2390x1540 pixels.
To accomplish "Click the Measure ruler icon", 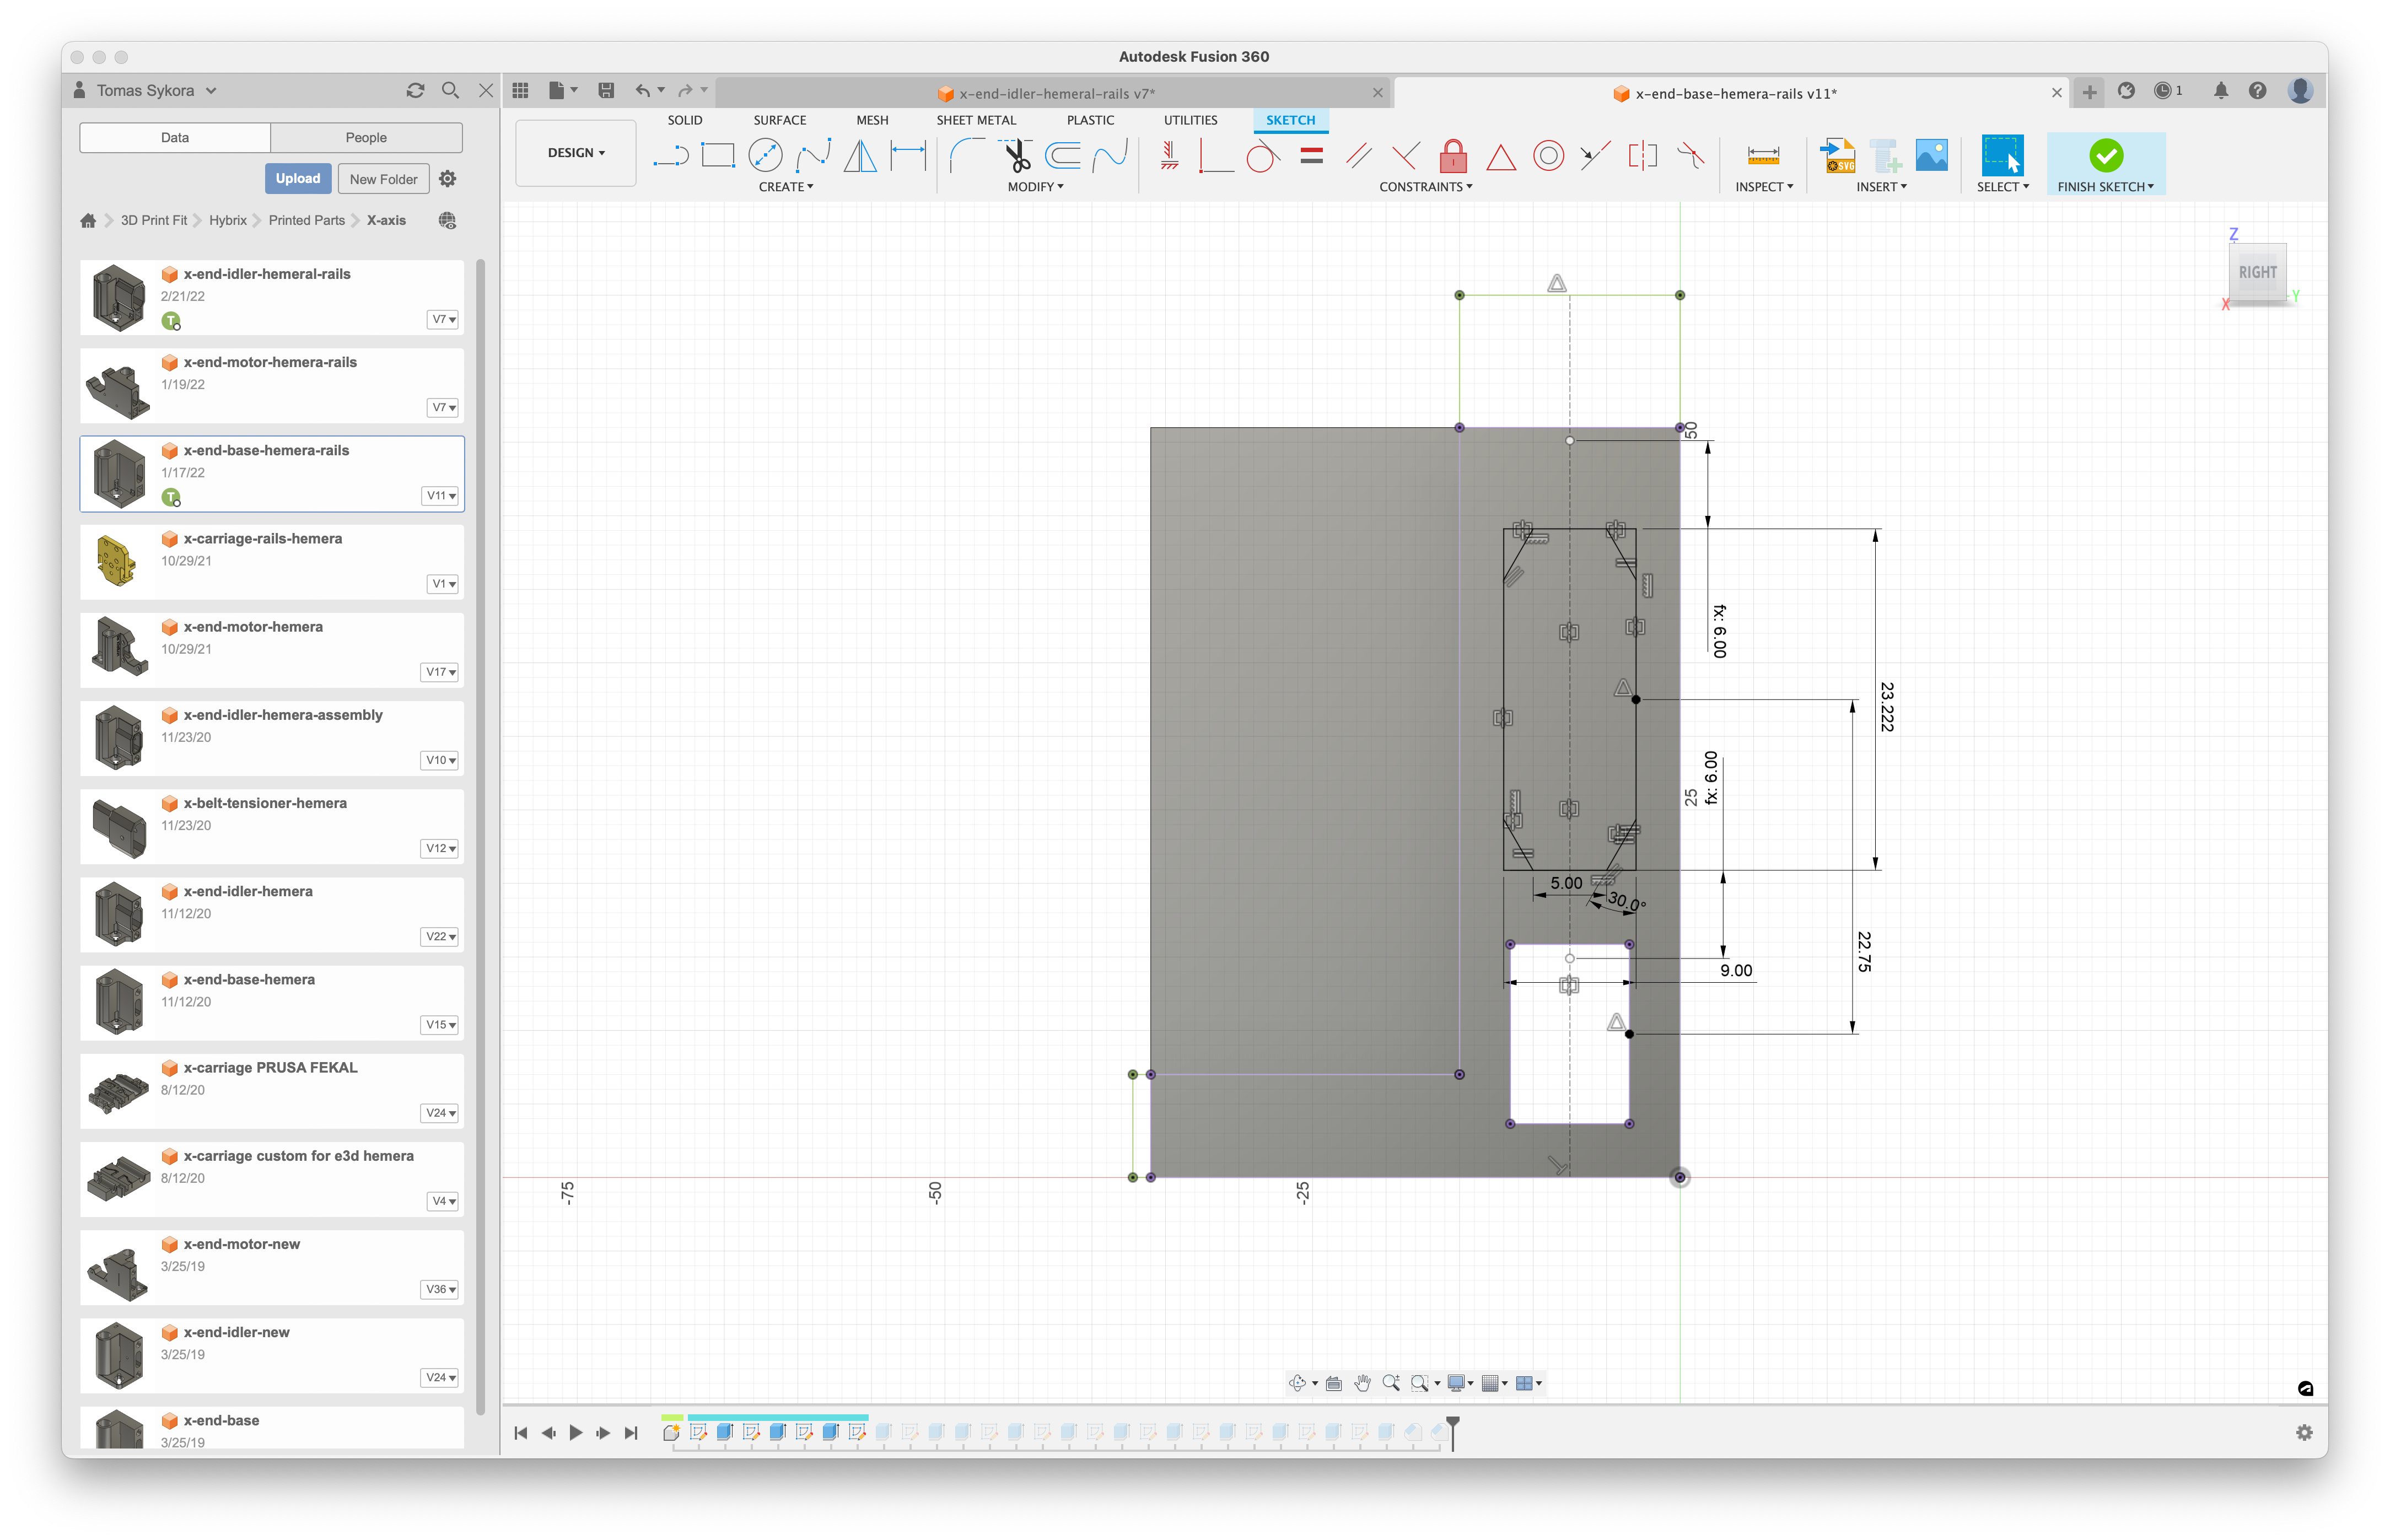I will tap(1763, 156).
